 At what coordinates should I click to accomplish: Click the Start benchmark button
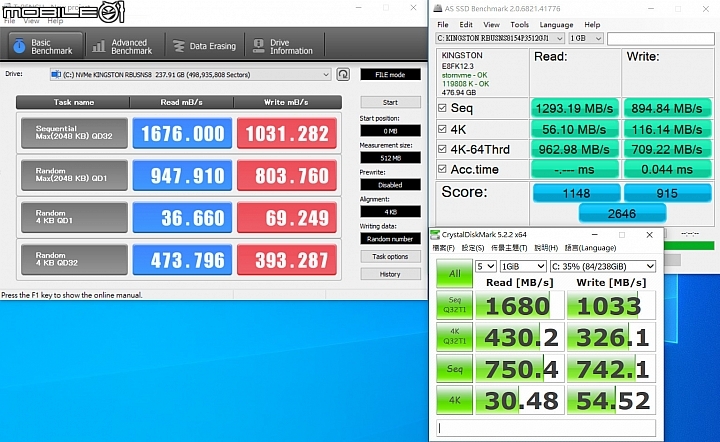[390, 102]
